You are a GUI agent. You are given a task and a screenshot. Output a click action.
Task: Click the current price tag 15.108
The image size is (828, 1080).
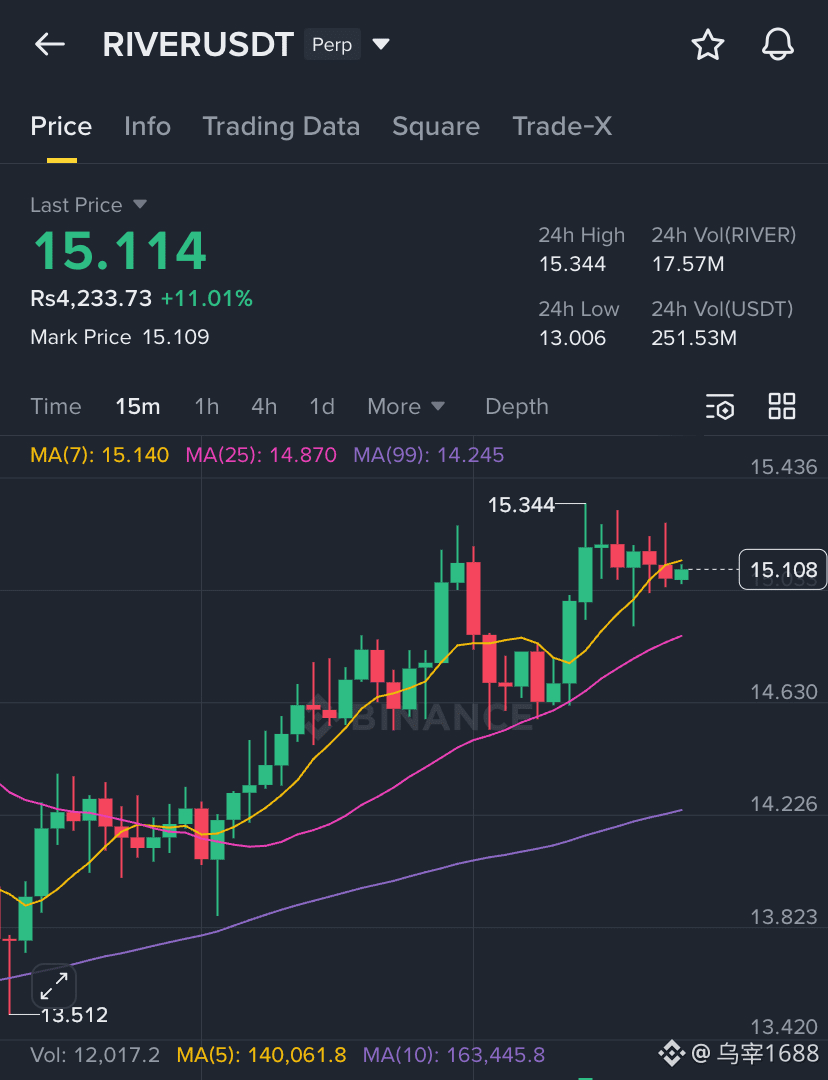coord(783,570)
